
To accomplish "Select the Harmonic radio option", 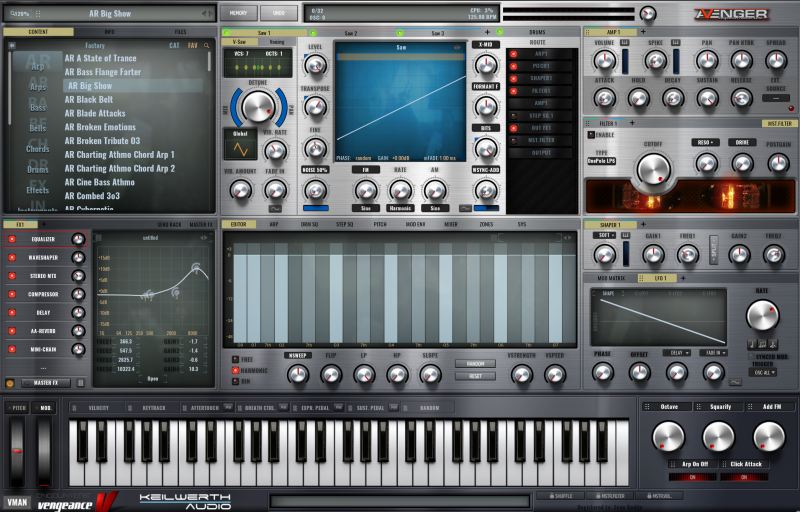I will click(236, 370).
